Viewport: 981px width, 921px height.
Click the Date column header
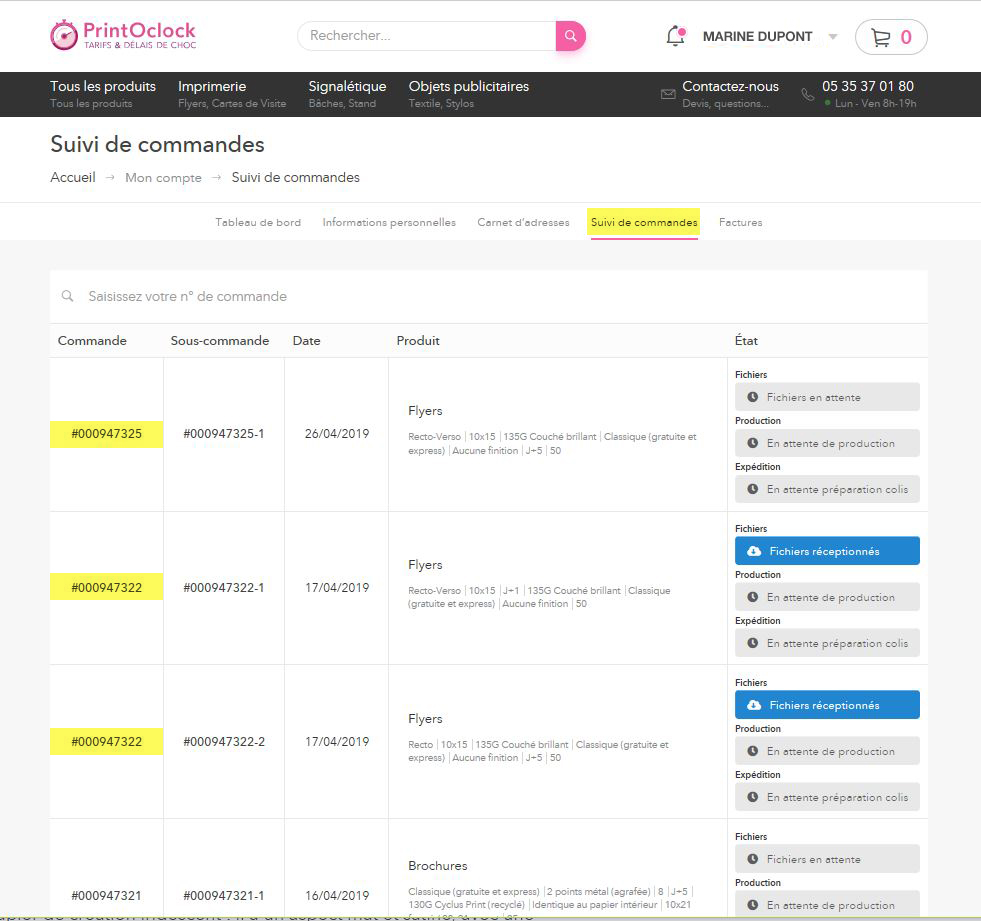click(x=307, y=341)
